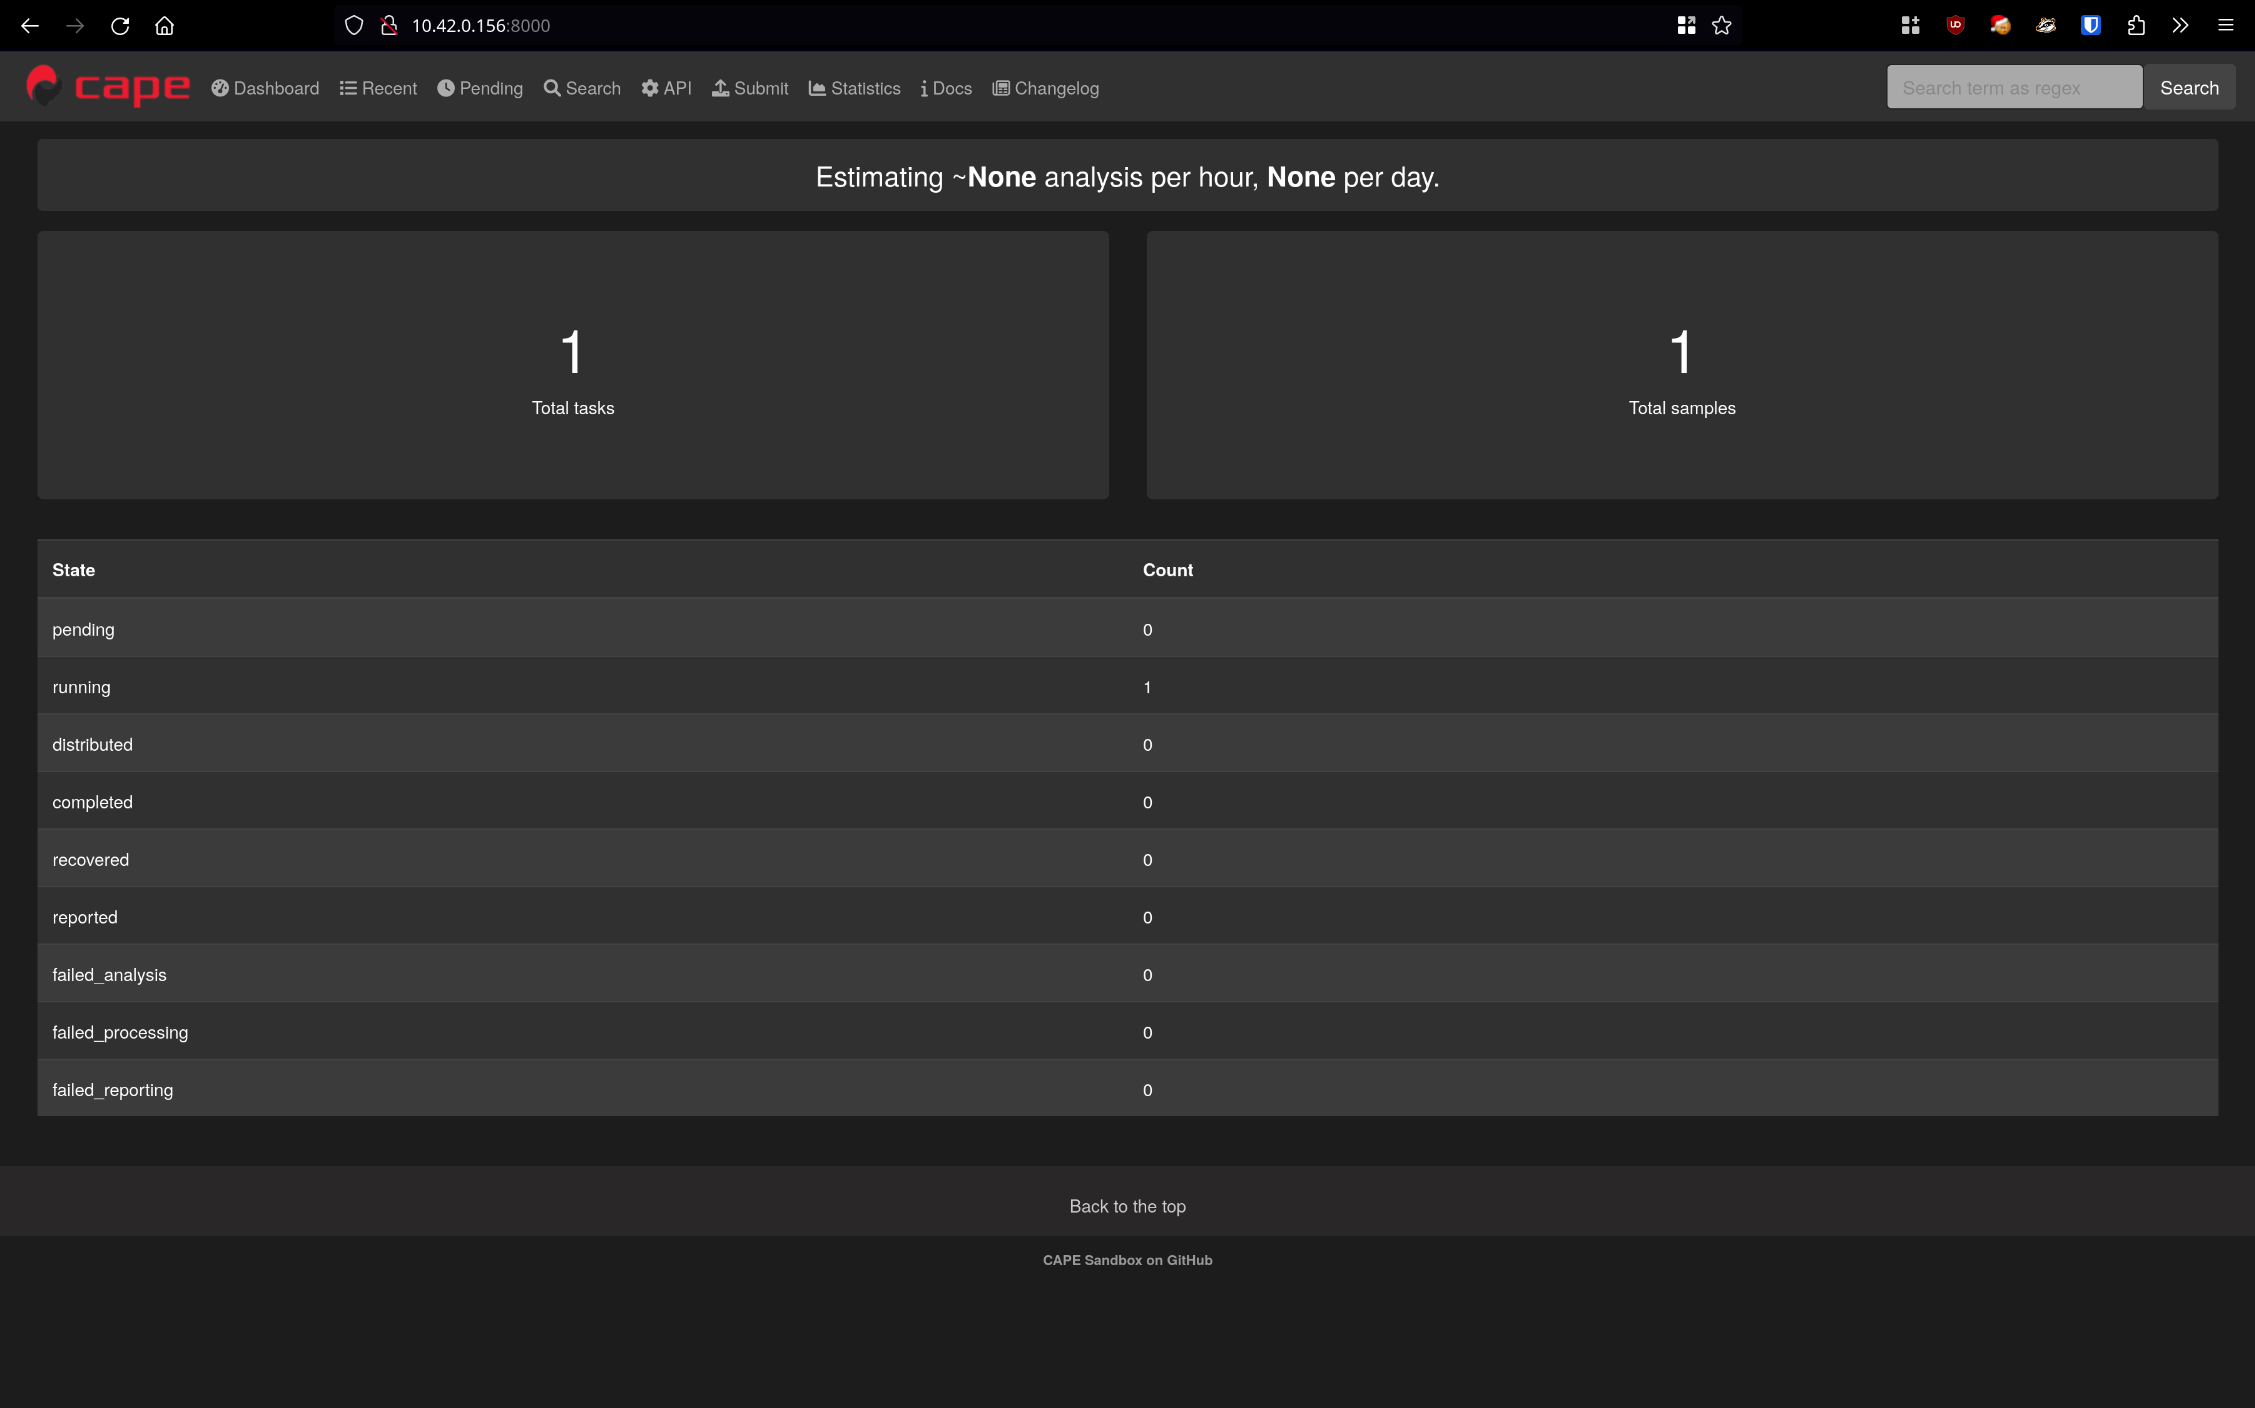Open CAPE Sandbox on GitHub link
The image size is (2255, 1408).
click(1127, 1260)
